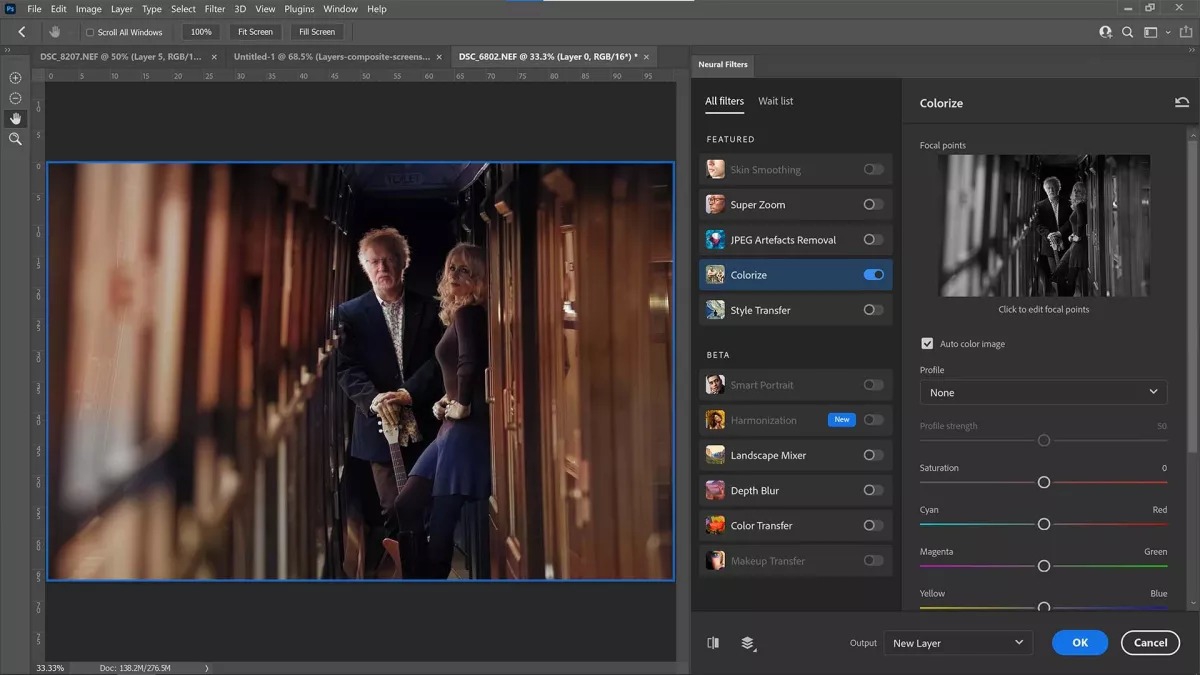
Task: Select the magnifier Zoom tool
Action: 15,139
